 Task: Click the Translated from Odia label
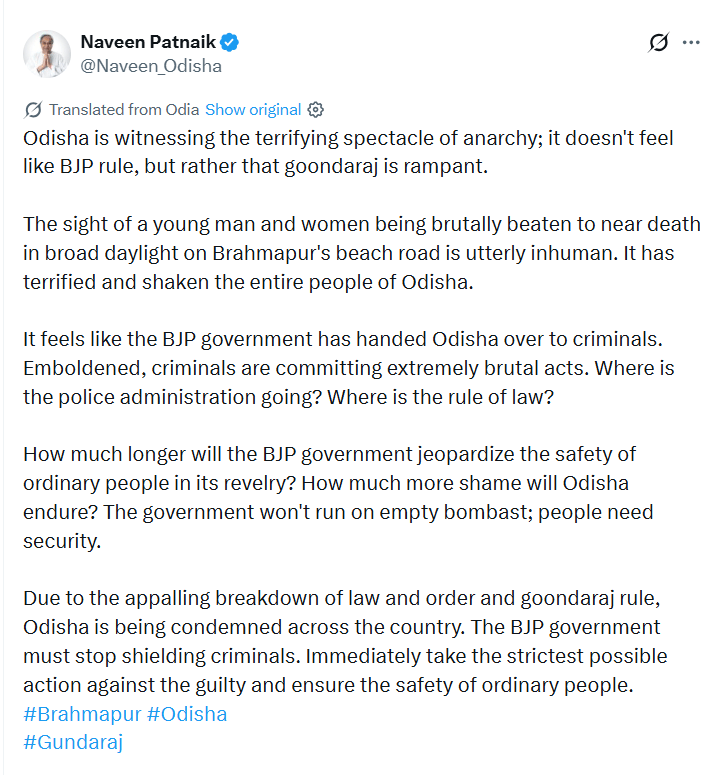point(124,110)
